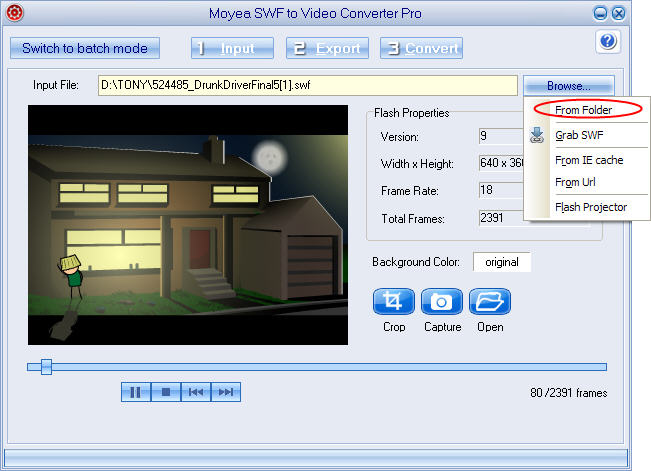Click the frame position slider handle
This screenshot has width=651, height=471.
(46, 367)
